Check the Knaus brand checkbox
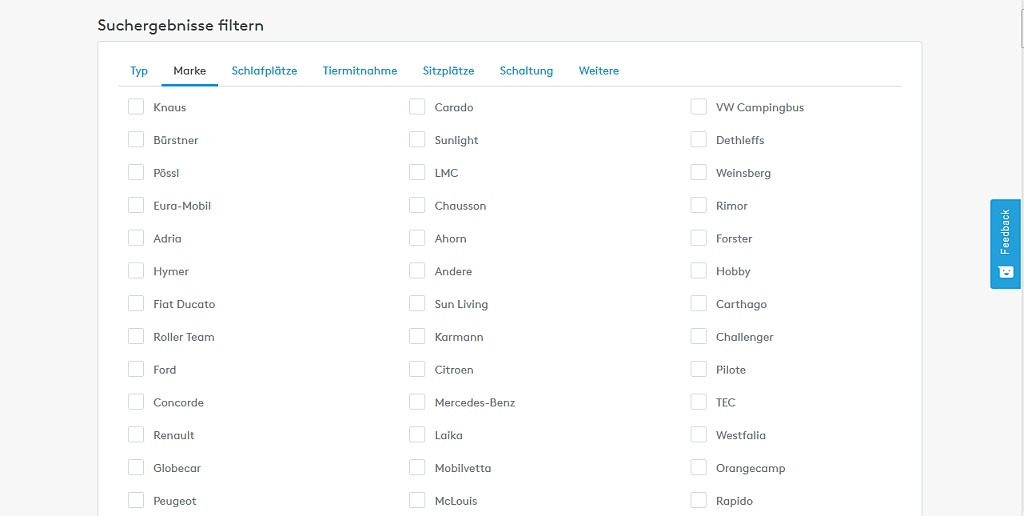This screenshot has height=516, width=1024. coord(136,107)
